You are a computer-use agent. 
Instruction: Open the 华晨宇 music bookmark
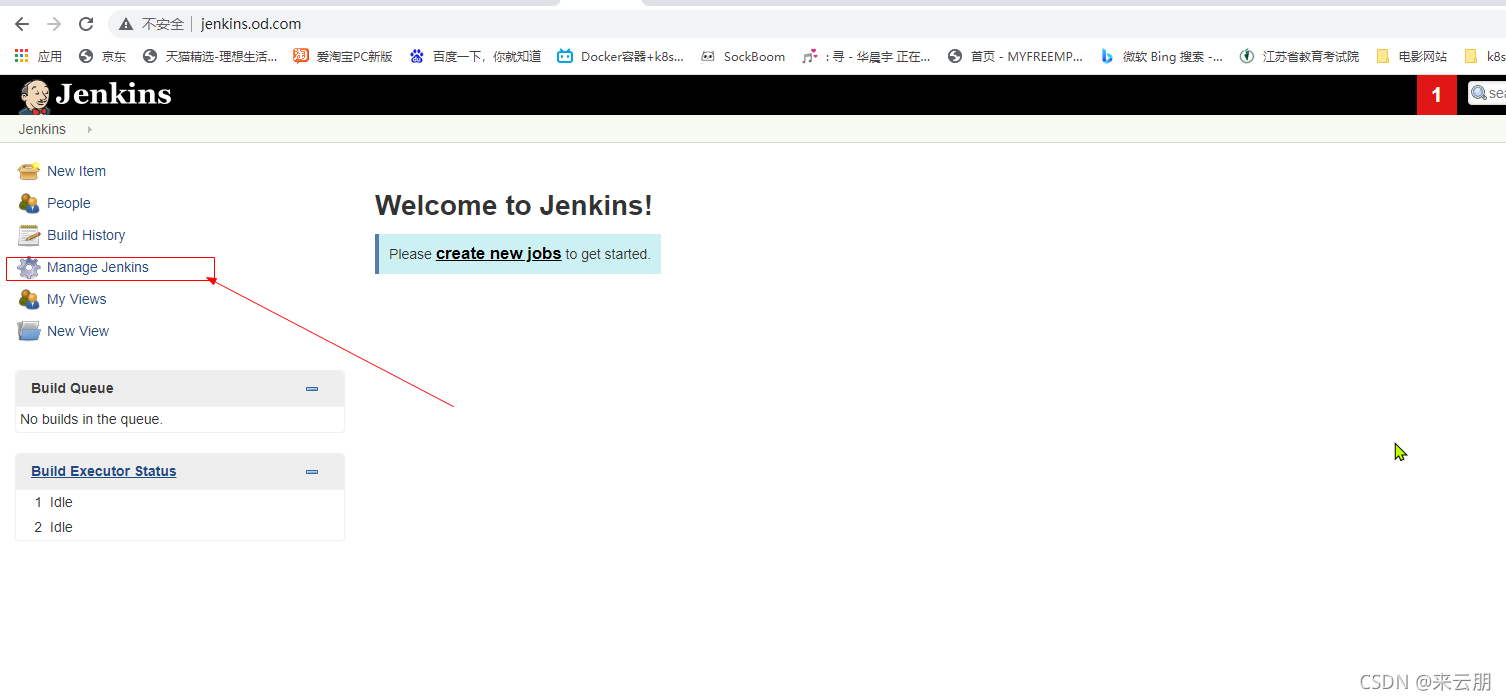(x=866, y=56)
